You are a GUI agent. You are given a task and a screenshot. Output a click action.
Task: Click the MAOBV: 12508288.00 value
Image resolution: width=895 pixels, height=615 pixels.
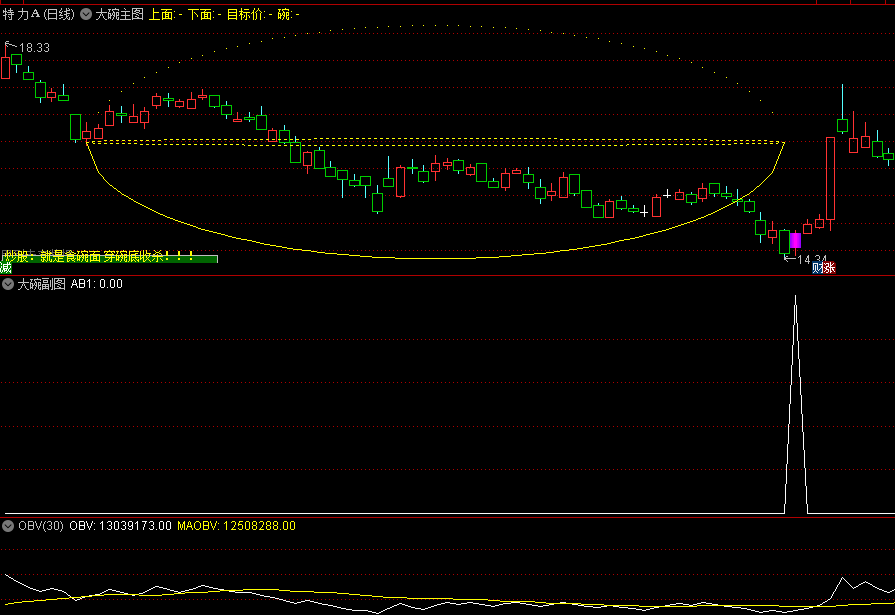(236, 526)
